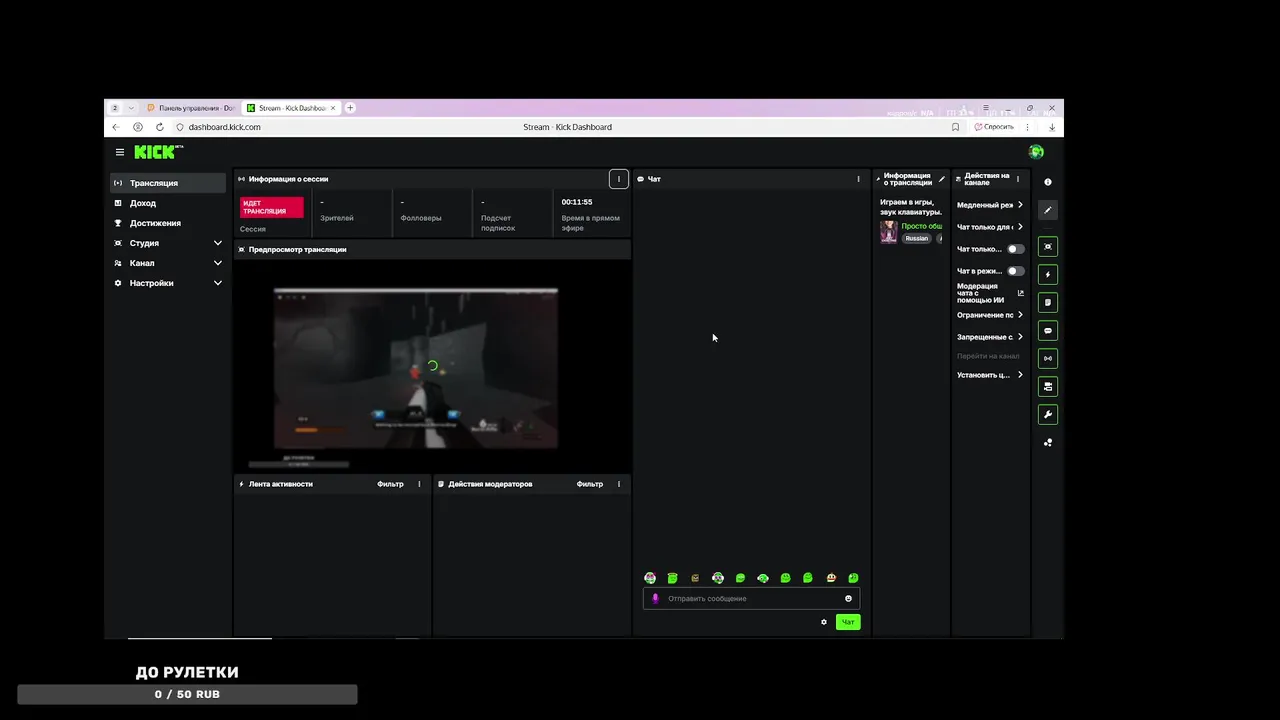Click in the 'Отправить сообщение' message field
Image resolution: width=1280 pixels, height=720 pixels.
click(x=752, y=598)
